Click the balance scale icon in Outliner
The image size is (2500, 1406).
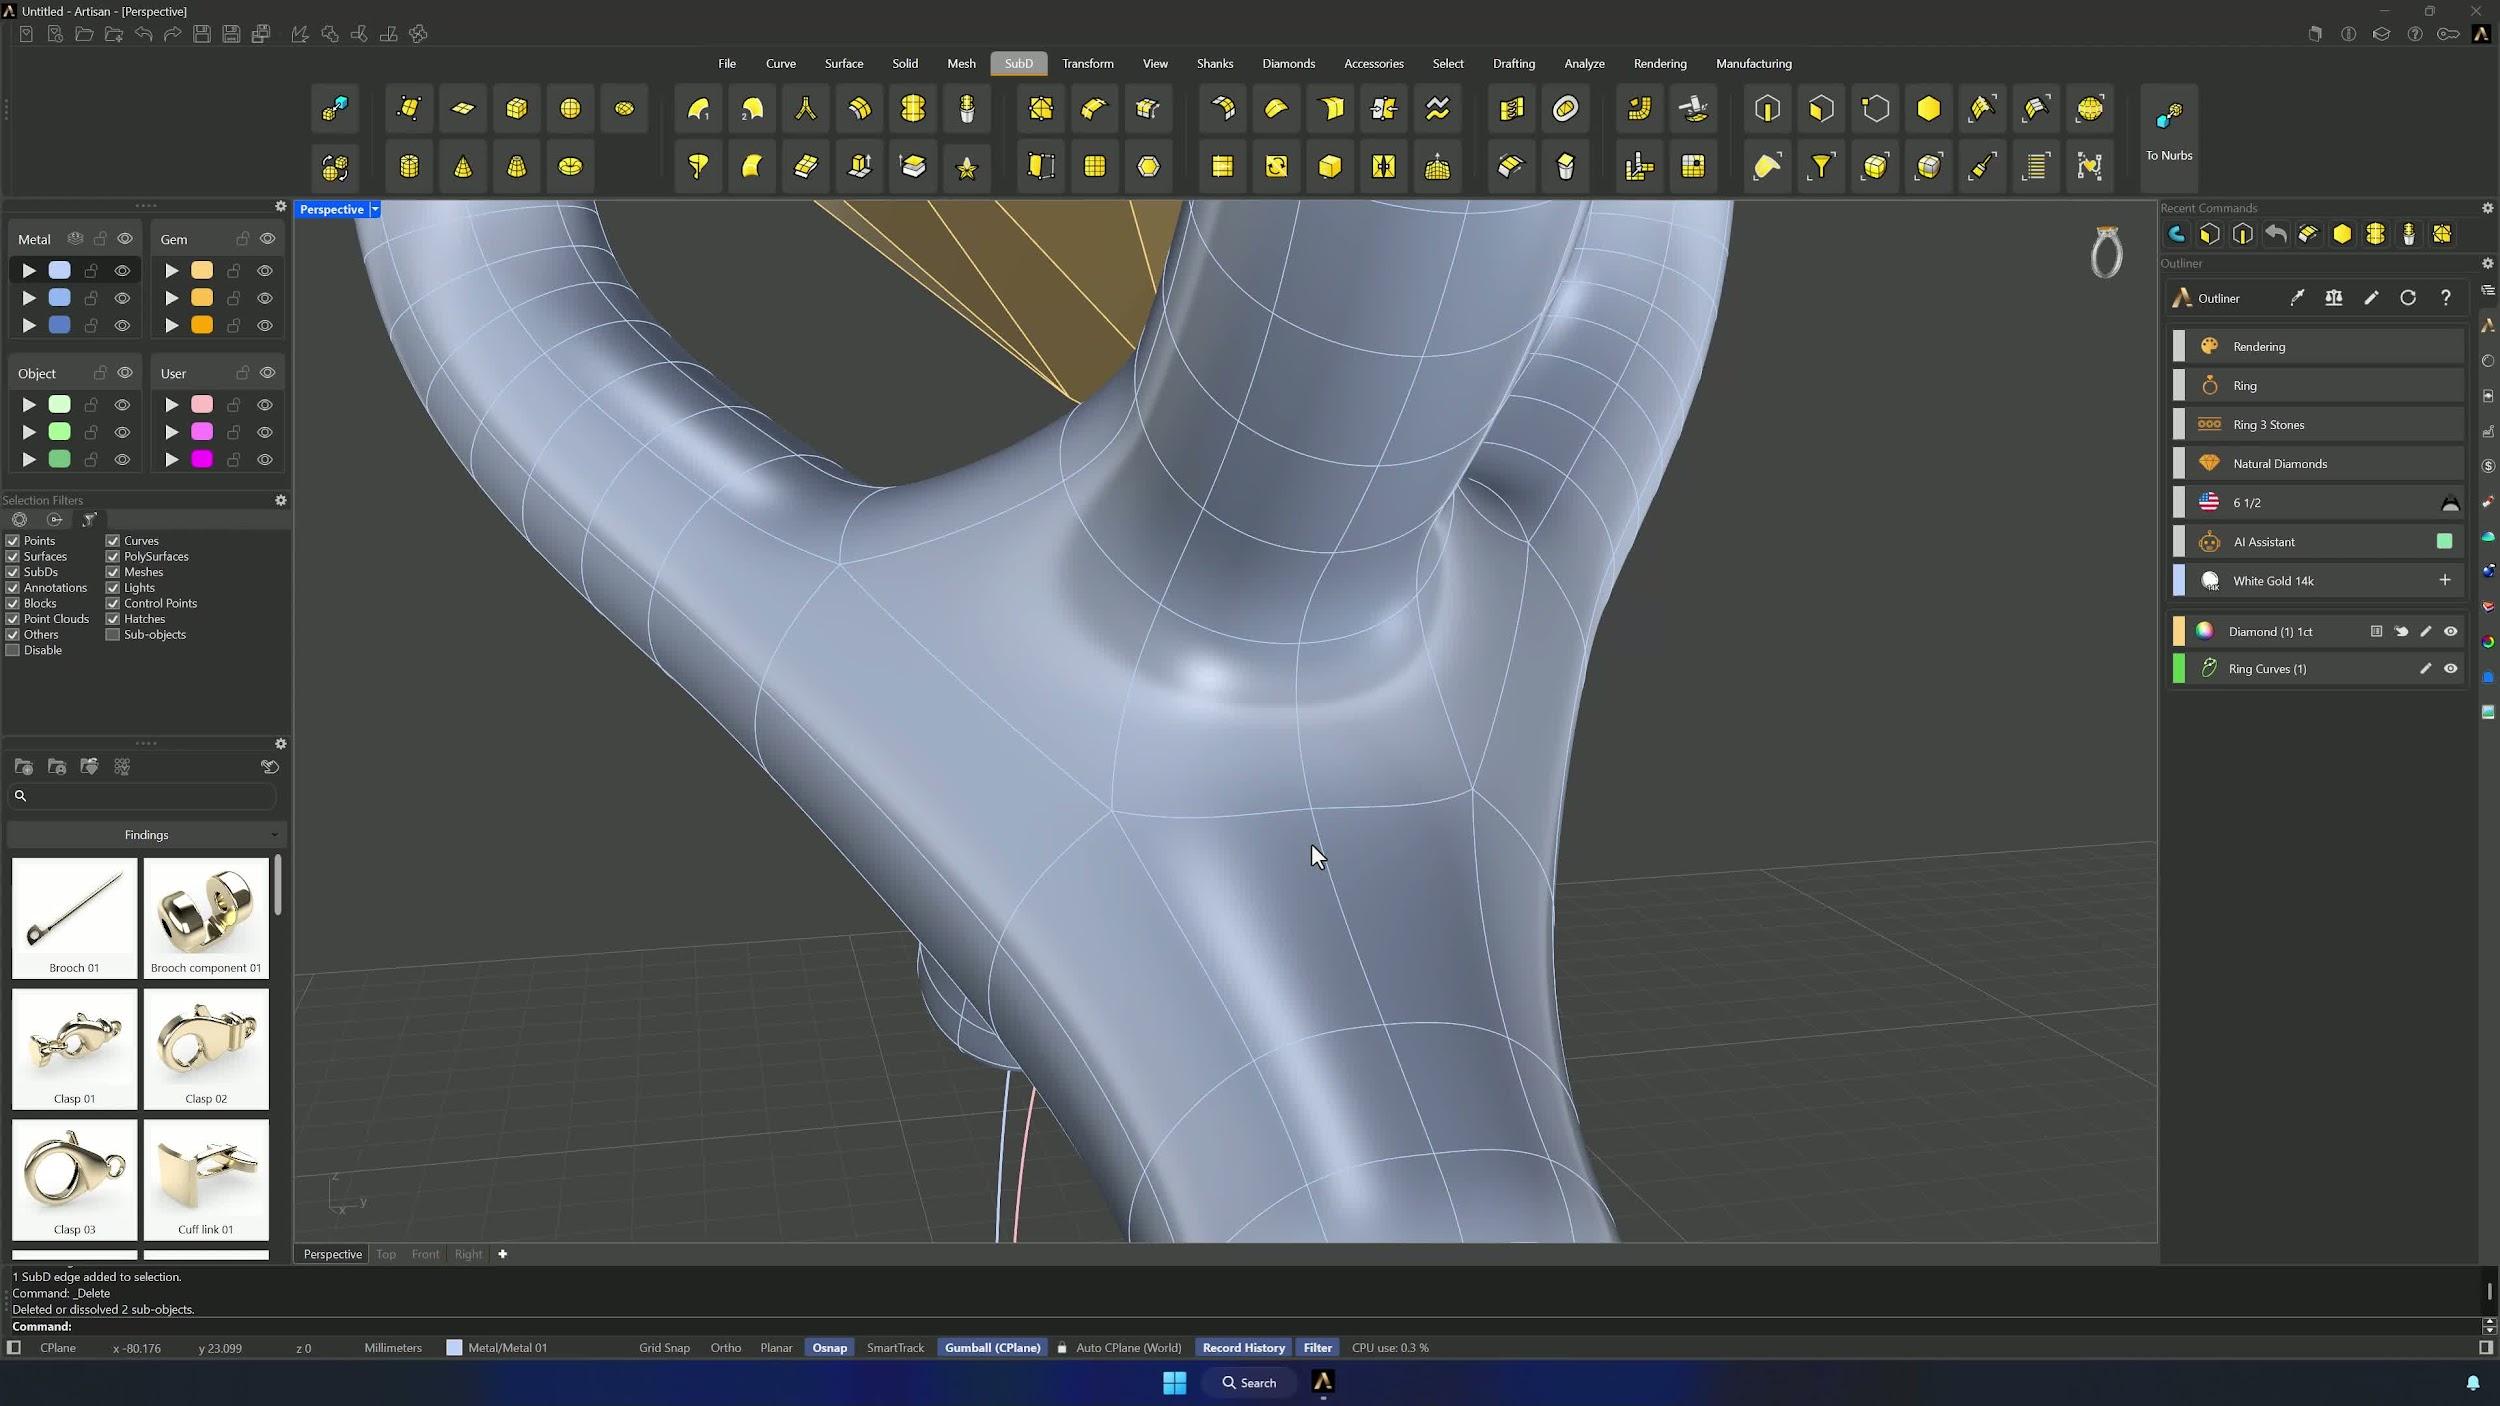[x=2334, y=298]
